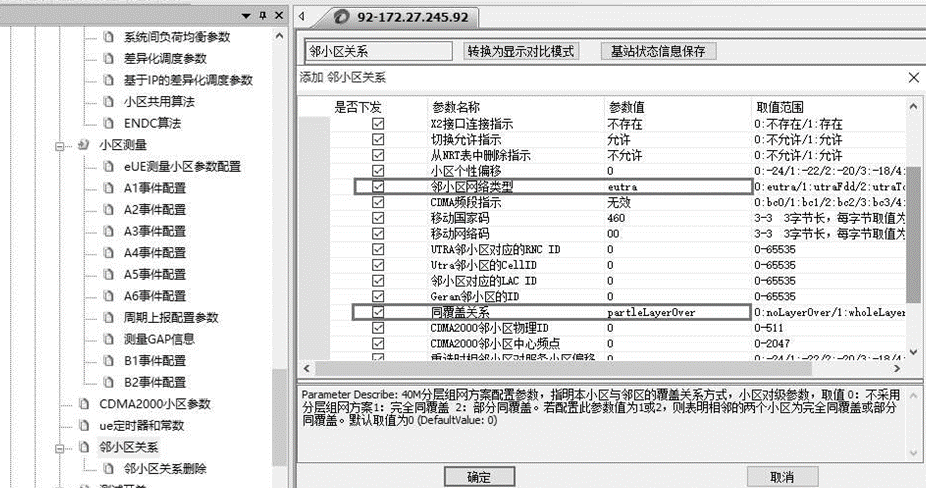Screen dimensions: 926x488
Task: Confirm with the 确定 button
Action: click(479, 477)
